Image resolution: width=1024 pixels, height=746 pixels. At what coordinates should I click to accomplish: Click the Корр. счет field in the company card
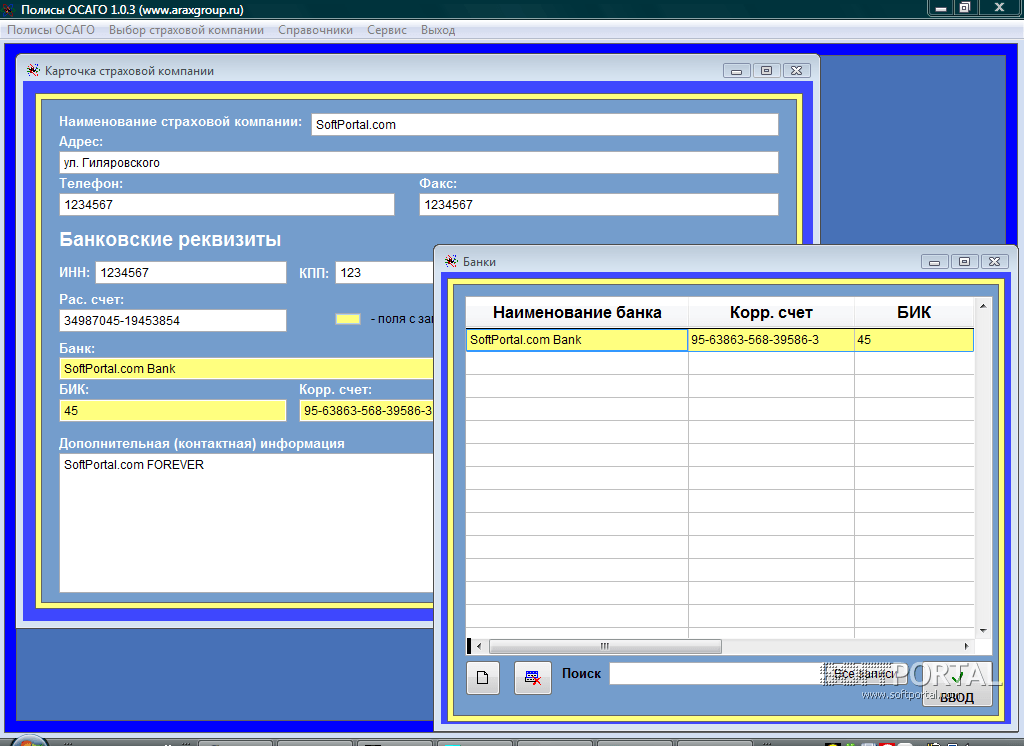(x=366, y=411)
